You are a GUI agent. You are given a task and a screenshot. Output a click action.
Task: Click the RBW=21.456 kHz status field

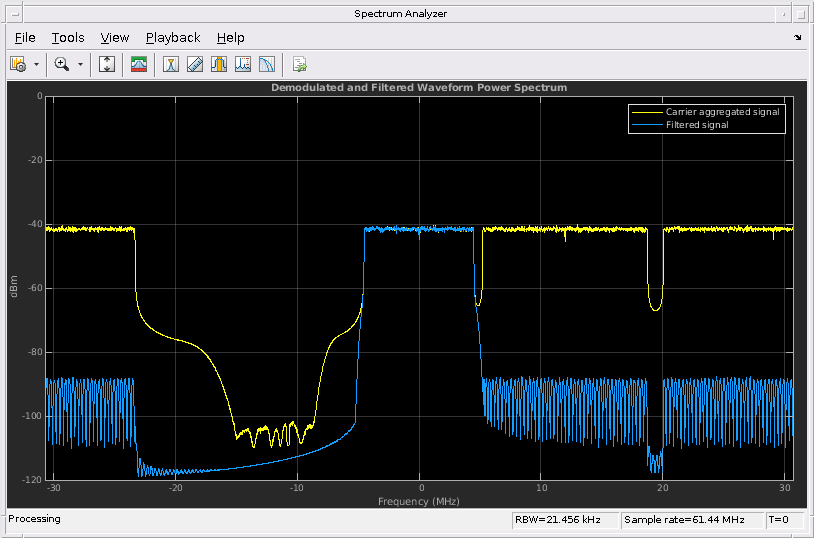563,520
